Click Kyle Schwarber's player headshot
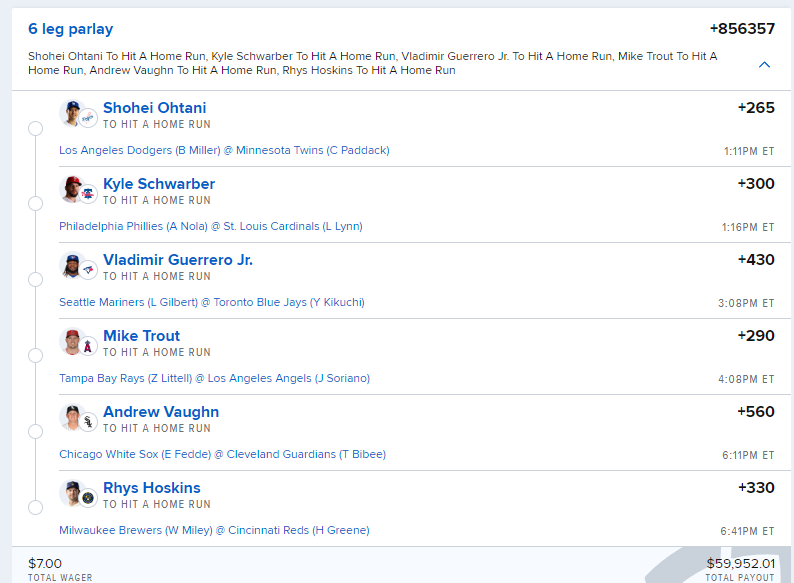794x583 pixels. point(72,188)
